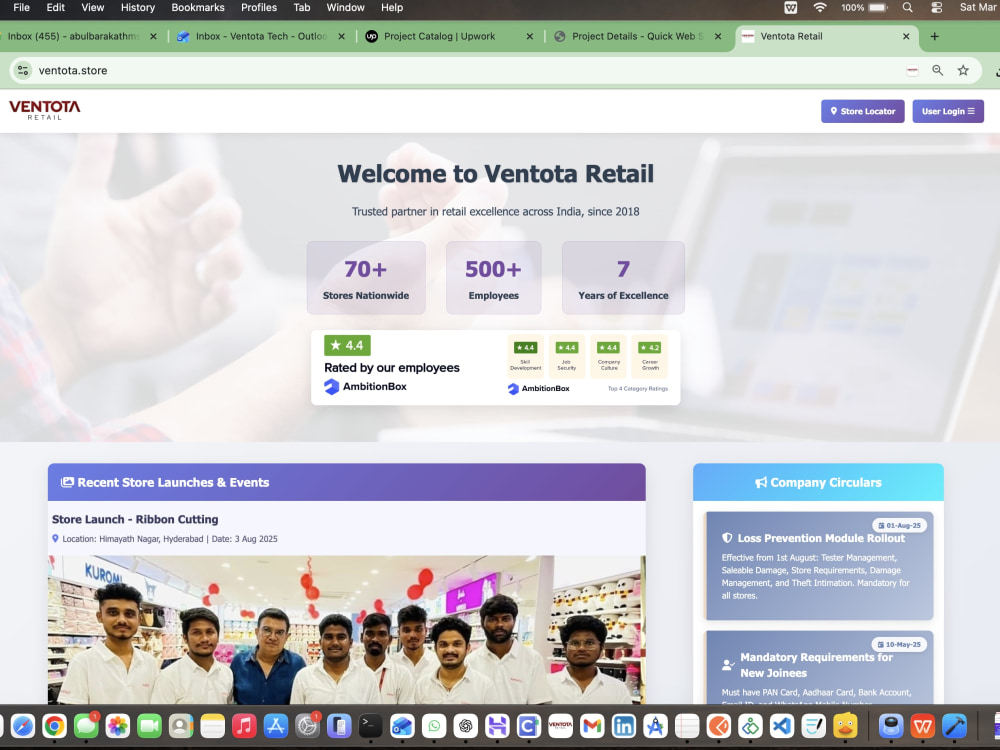Screen dimensions: 1000x750
Task: Open Visual Studio Code from the dock
Action: pyautogui.click(x=782, y=726)
